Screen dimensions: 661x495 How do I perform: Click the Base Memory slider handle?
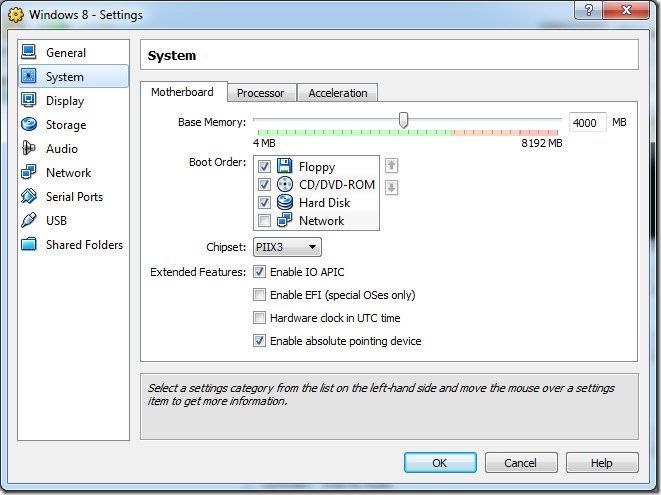coord(403,120)
